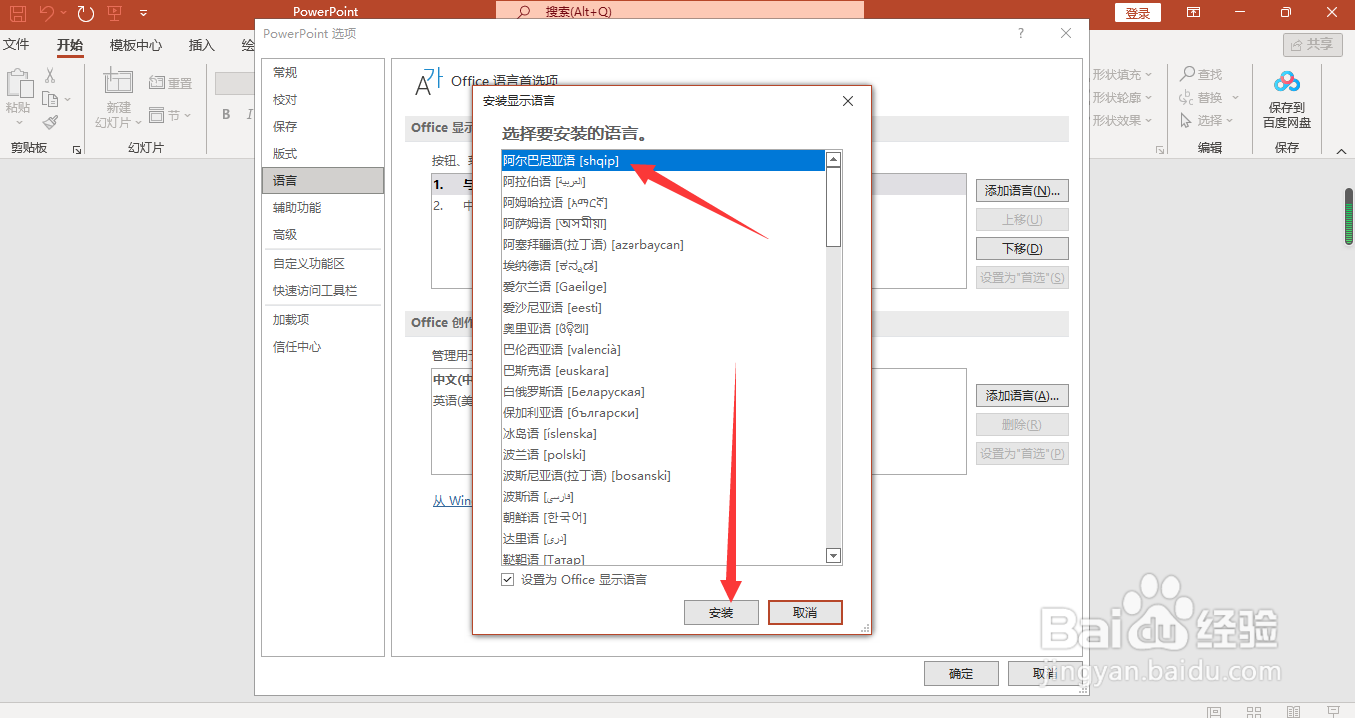The image size is (1355, 718).
Task: Click the Reset (重置) slide icon
Action: [x=170, y=83]
